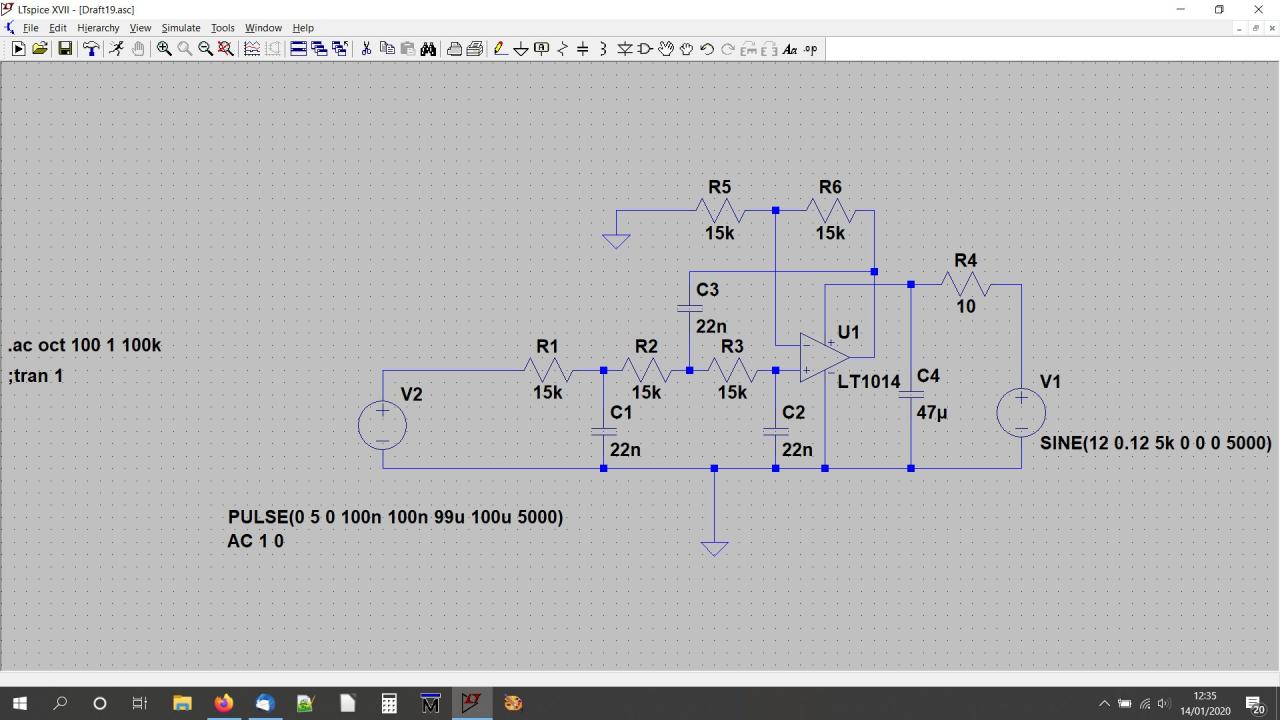This screenshot has width=1280, height=720.
Task: Pick the Capacitor placement tool
Action: pos(583,49)
